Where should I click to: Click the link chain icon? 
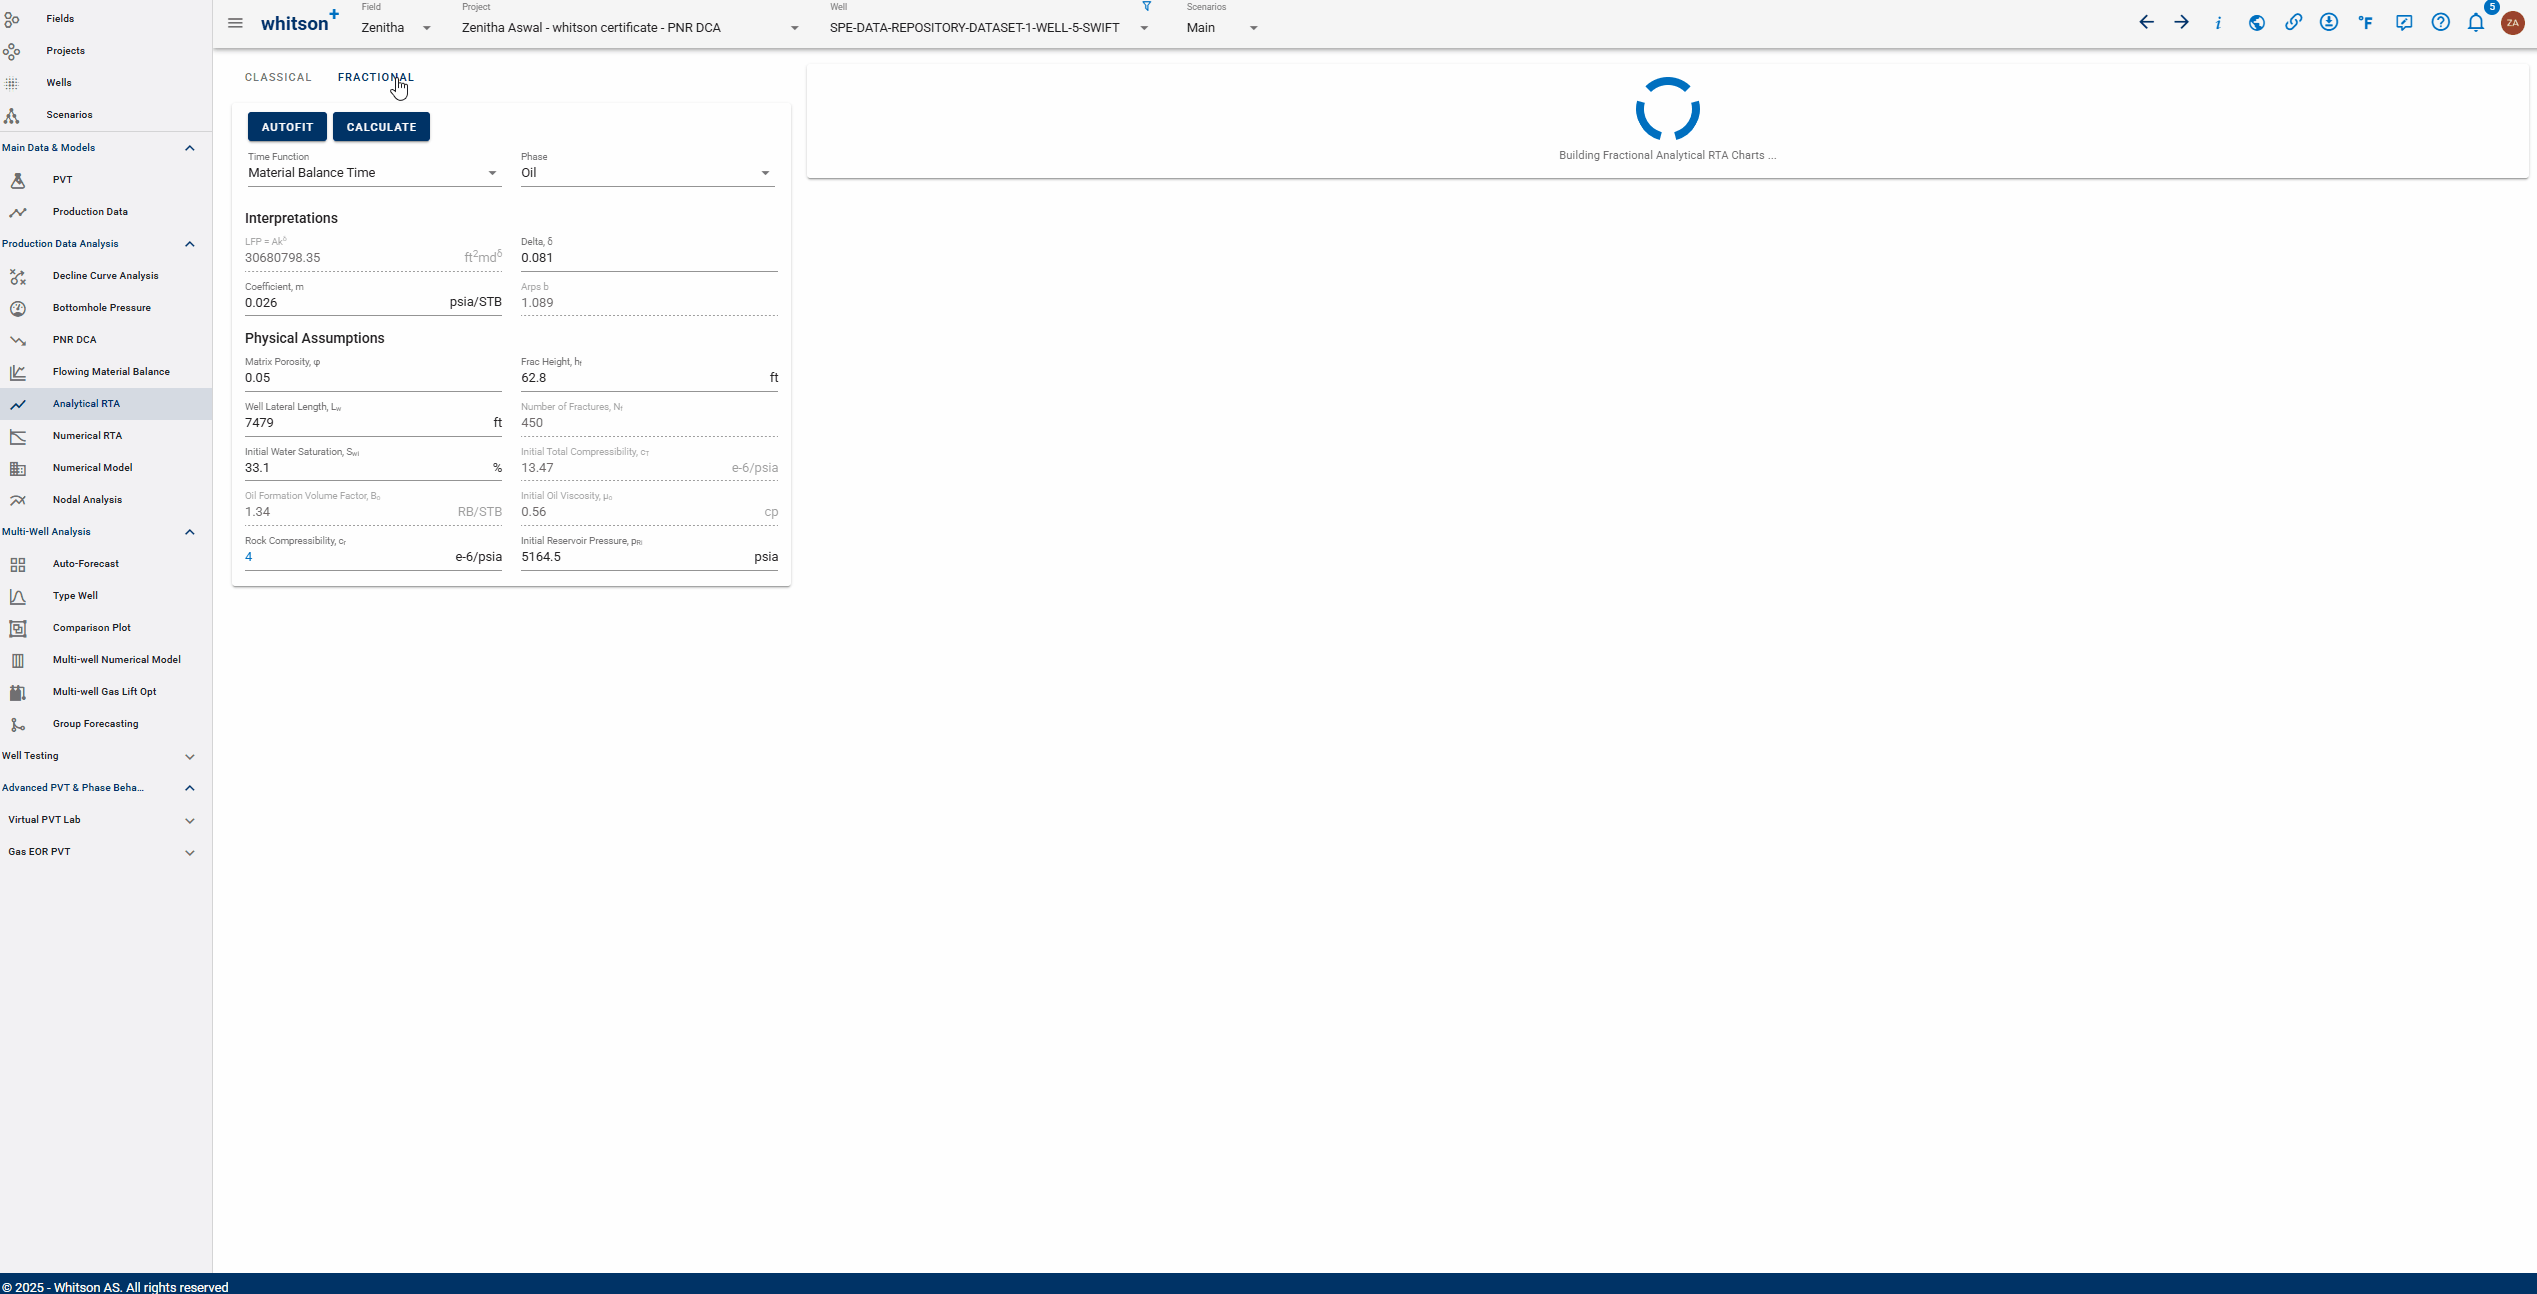[x=2293, y=22]
